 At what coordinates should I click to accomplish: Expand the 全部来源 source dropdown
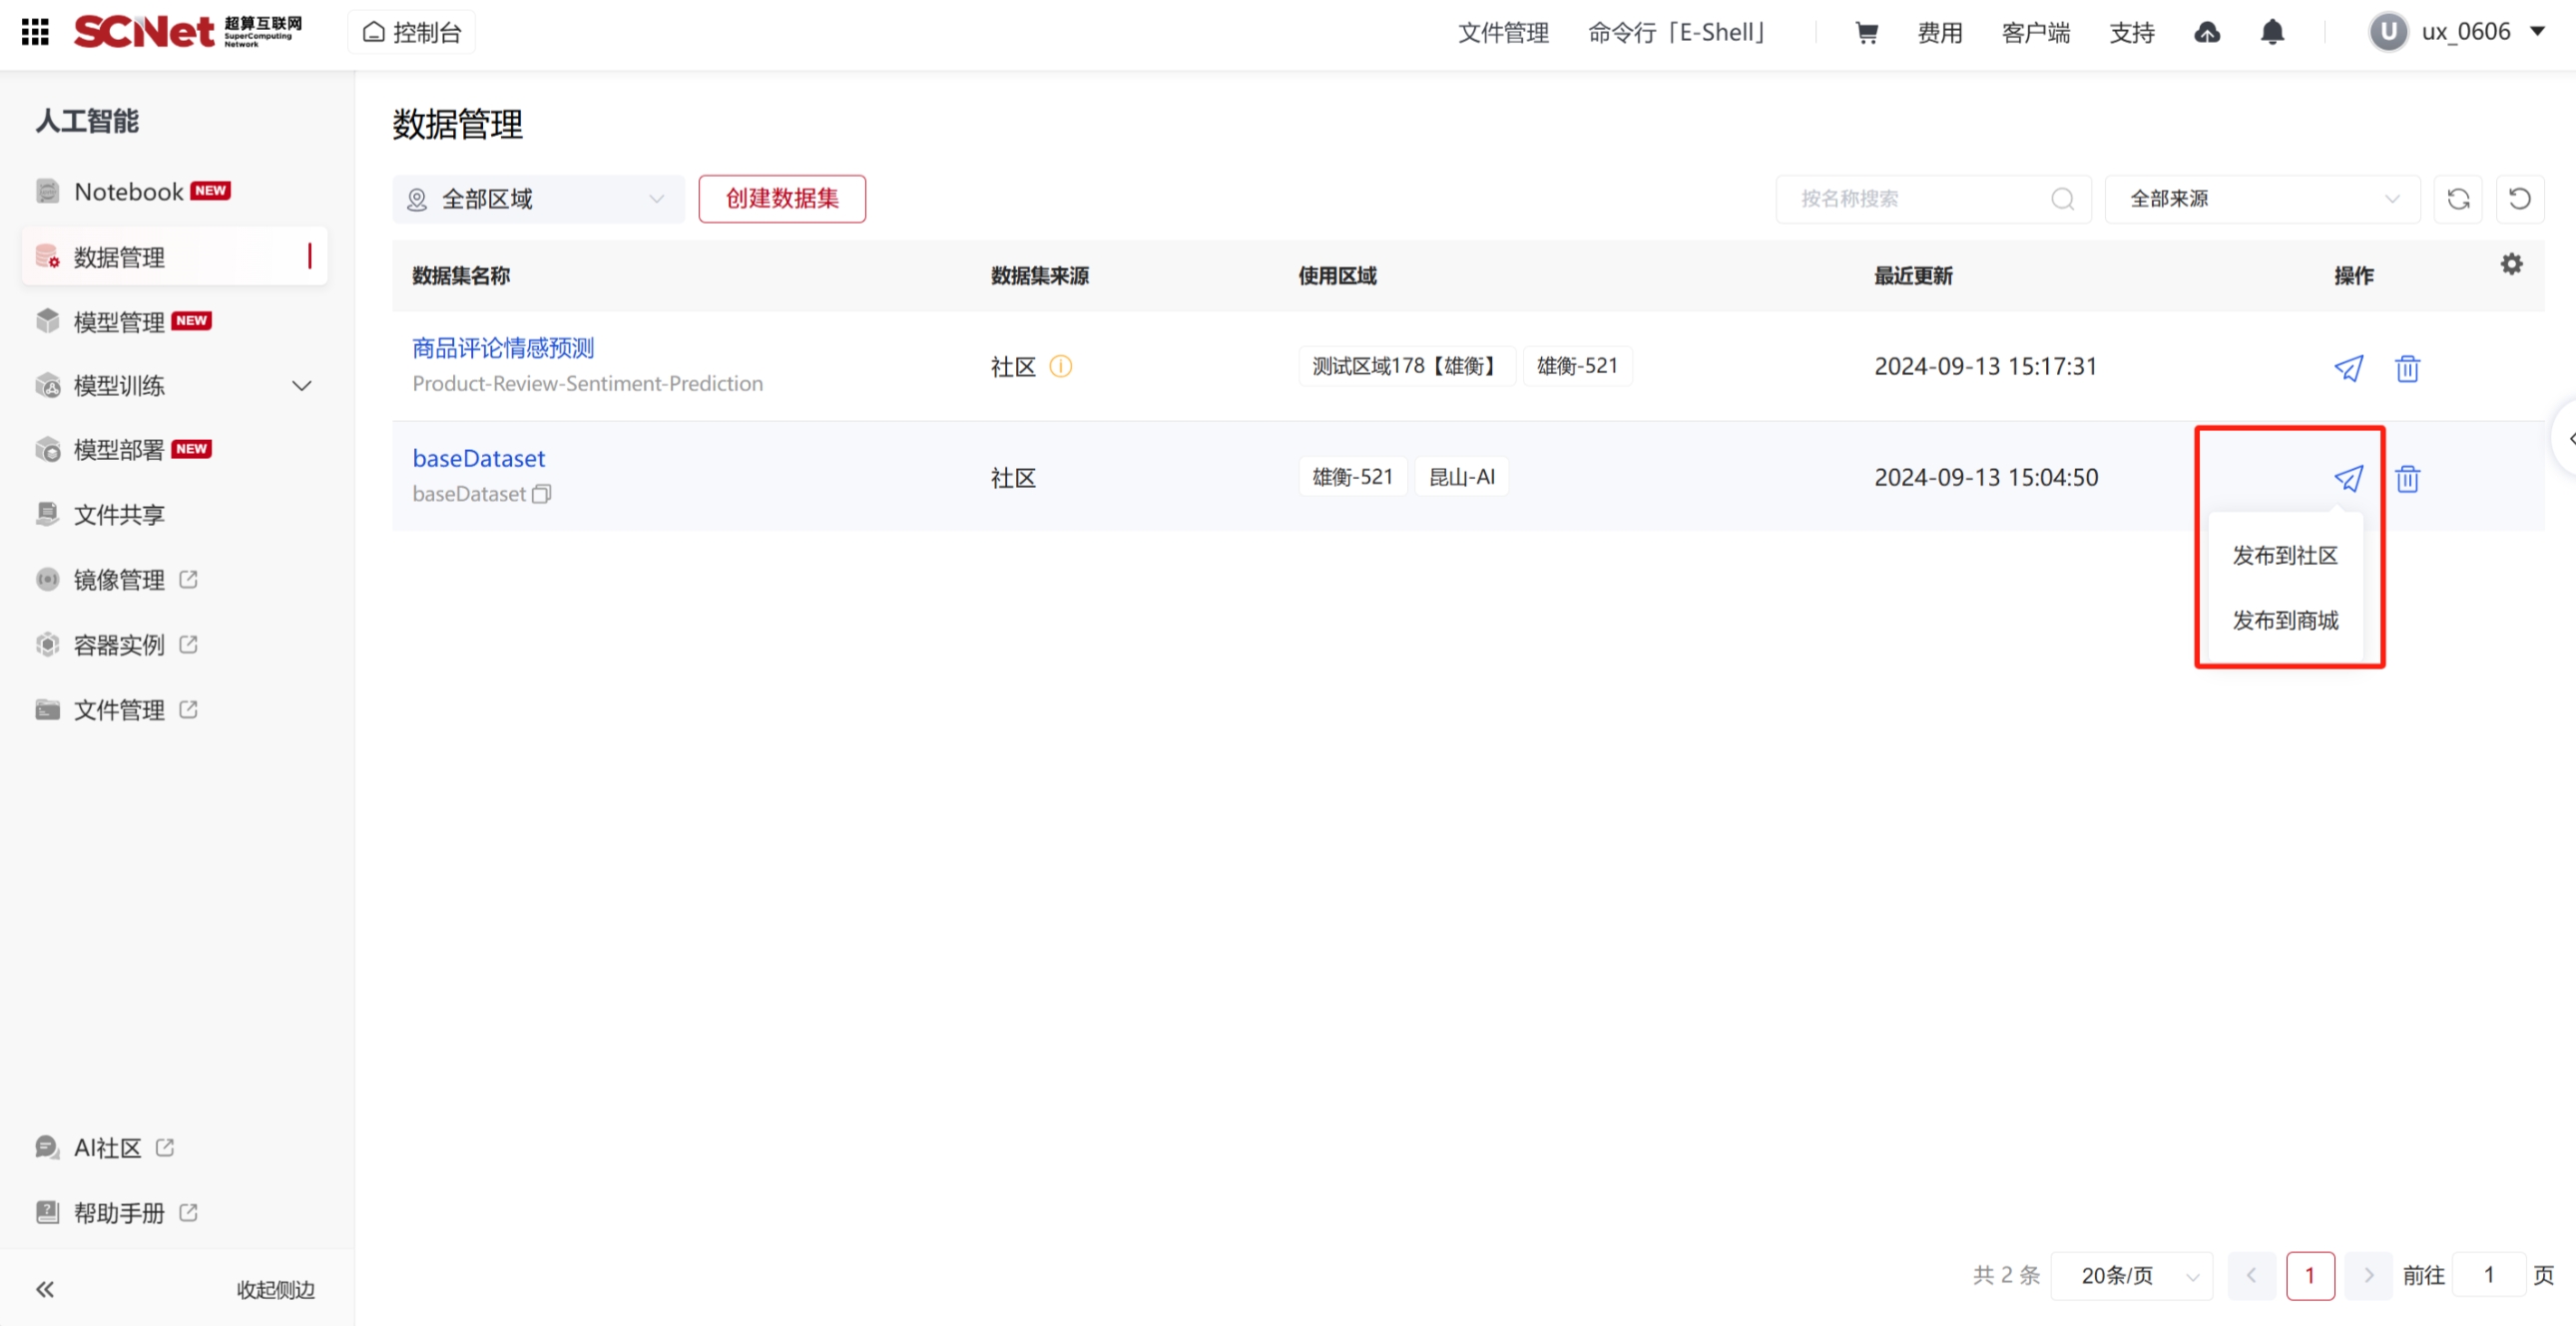[2261, 199]
